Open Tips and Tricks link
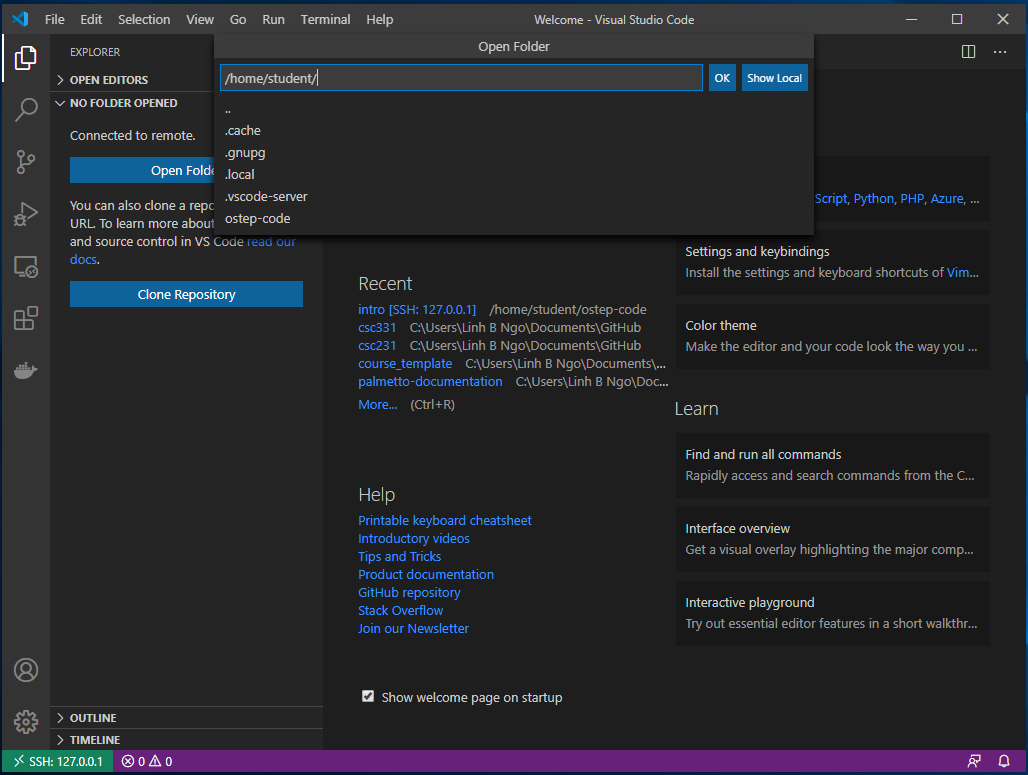The image size is (1028, 775). (x=399, y=557)
